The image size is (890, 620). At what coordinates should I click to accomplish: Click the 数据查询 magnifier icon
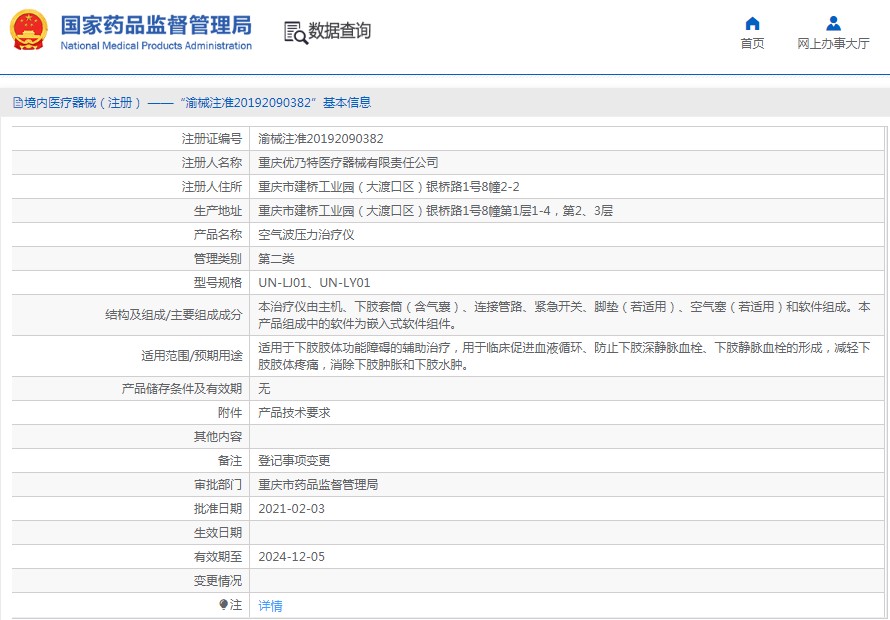(x=296, y=32)
